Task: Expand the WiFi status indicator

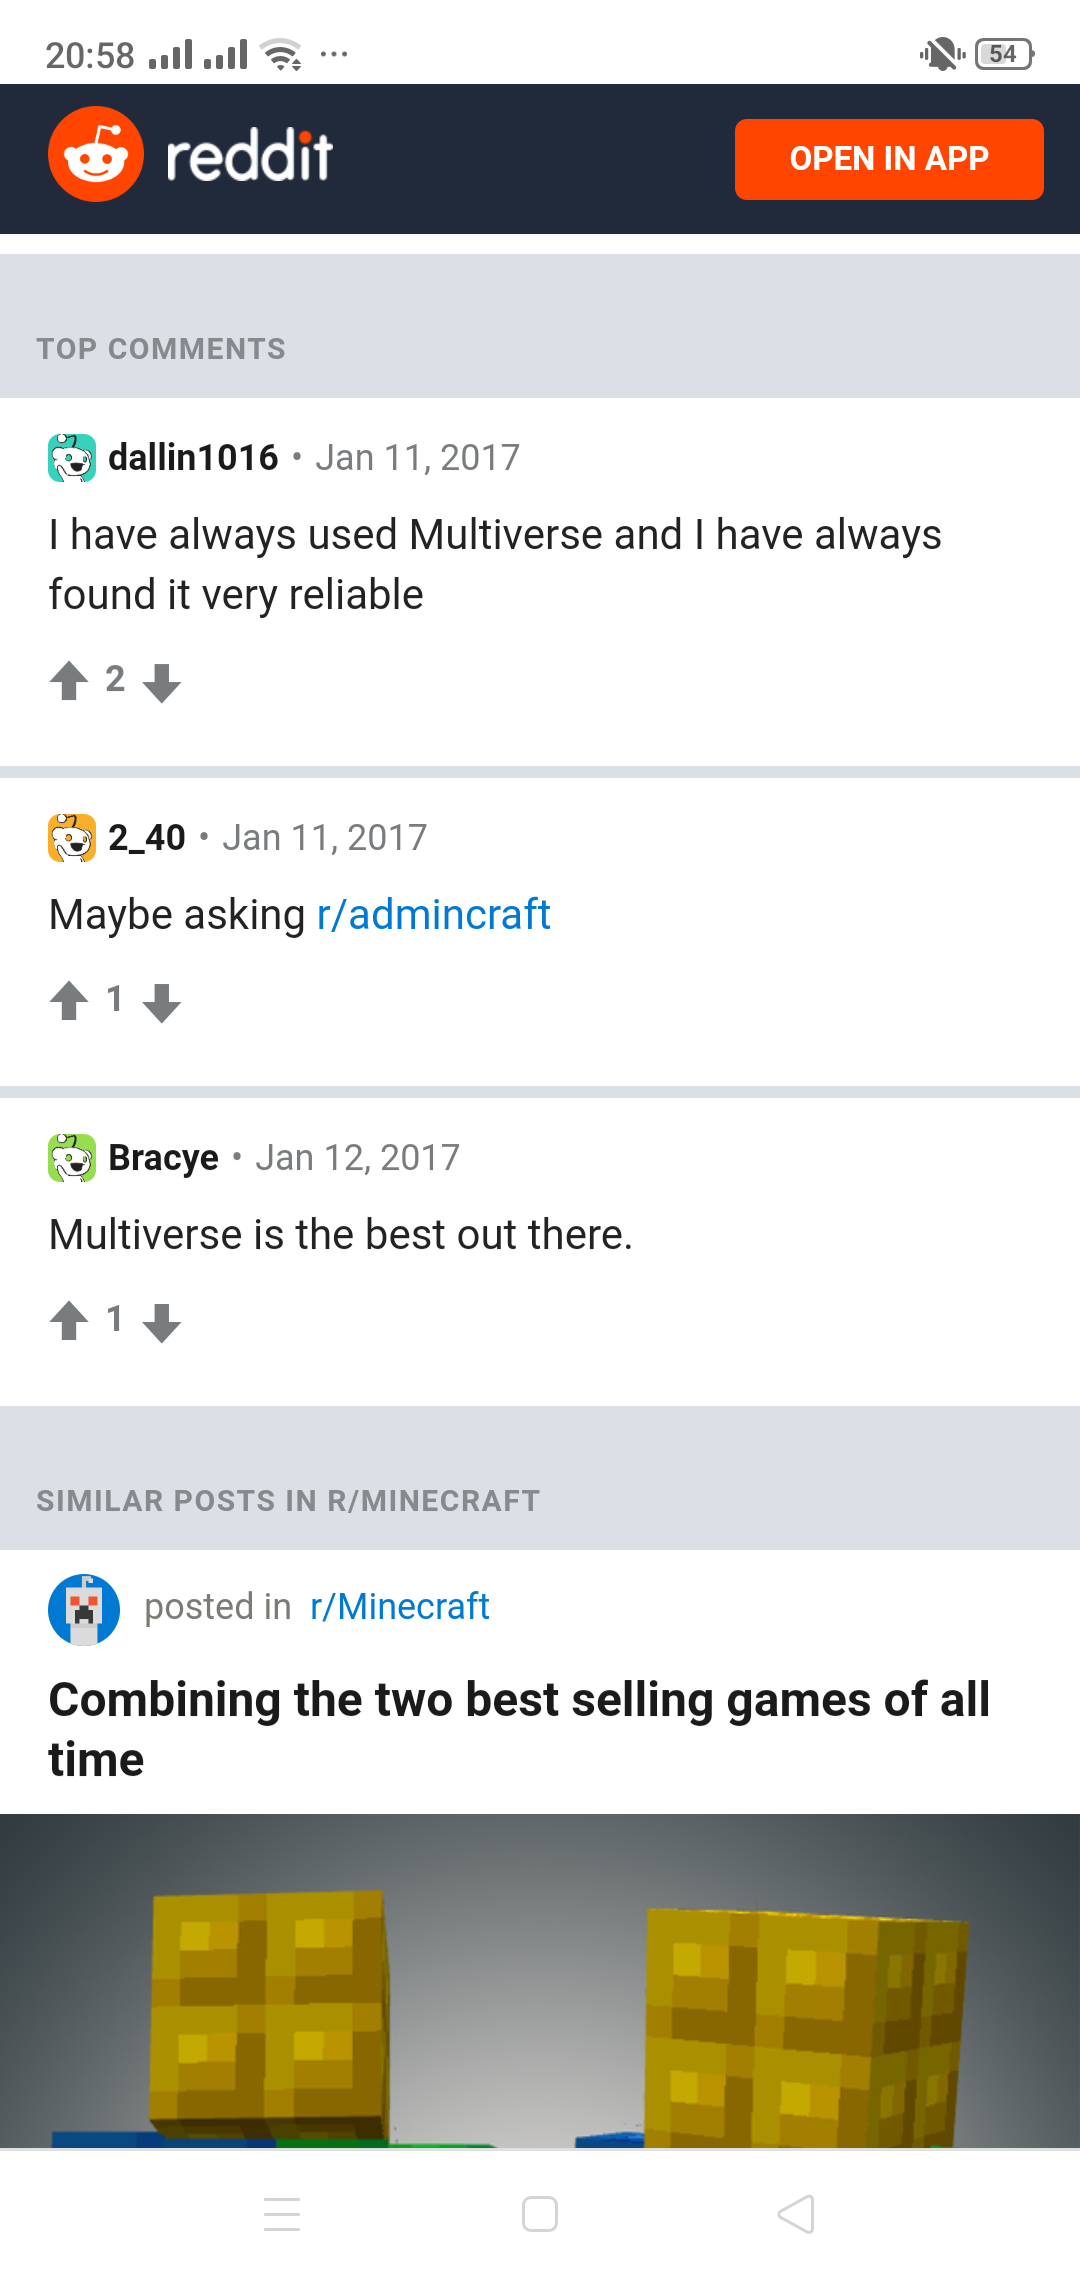Action: (283, 54)
